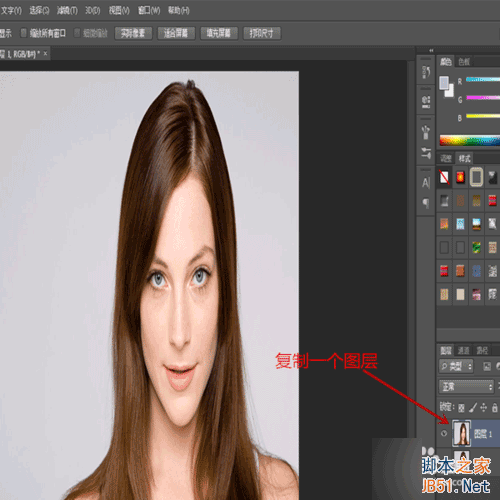
Task: Click the lock all padlock icon
Action: 495,407
